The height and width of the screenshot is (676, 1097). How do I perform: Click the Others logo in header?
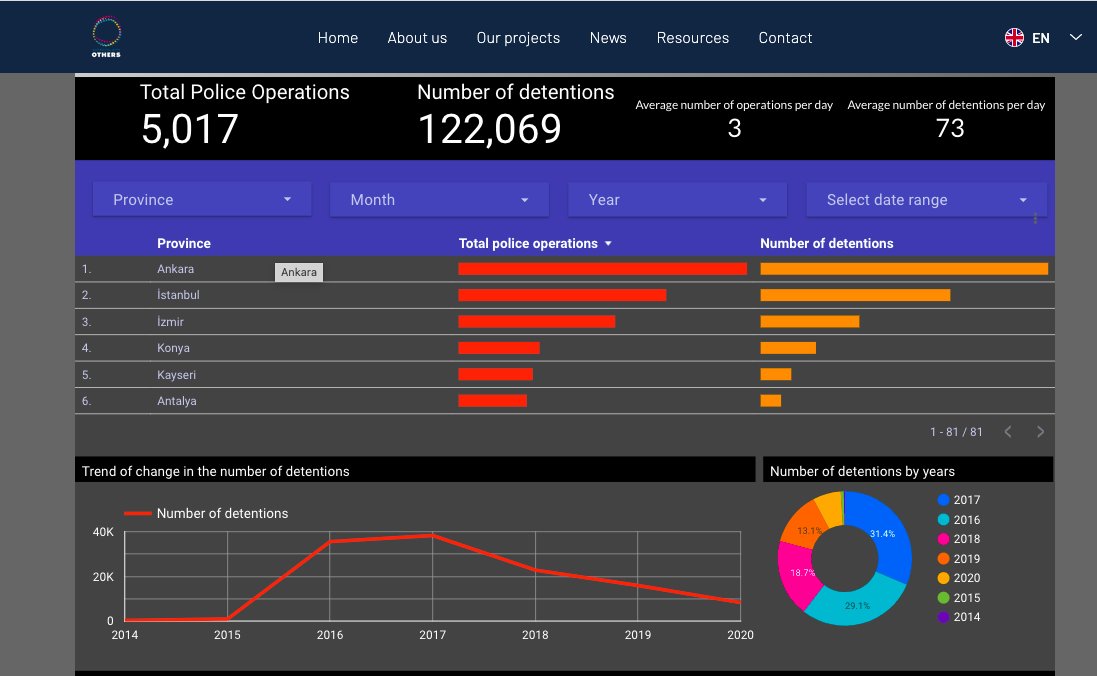pyautogui.click(x=106, y=36)
